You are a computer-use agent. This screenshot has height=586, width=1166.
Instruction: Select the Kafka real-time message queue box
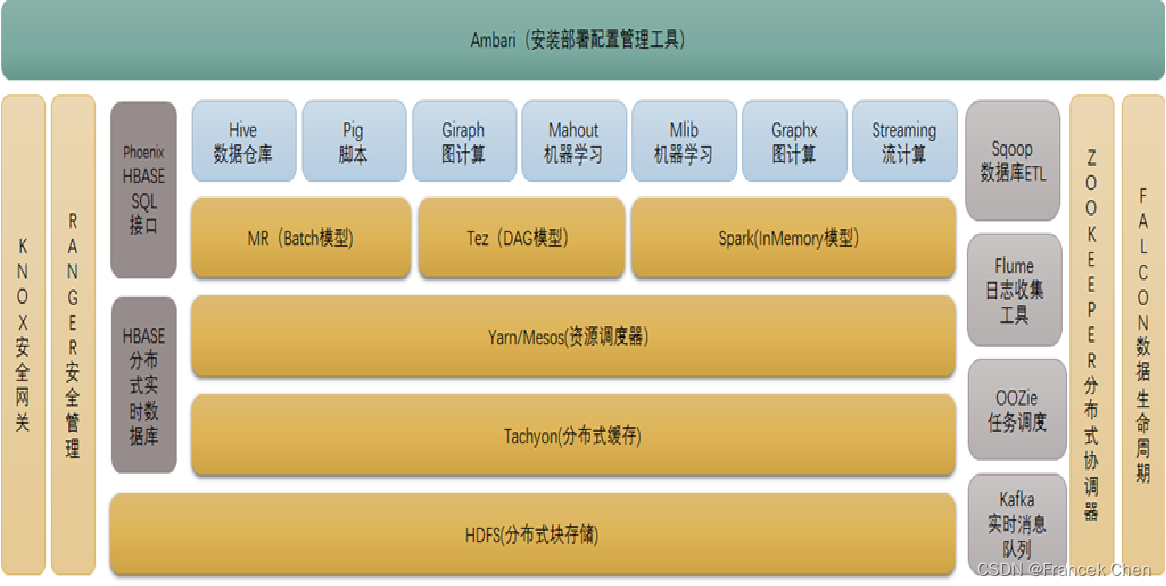tap(1012, 524)
